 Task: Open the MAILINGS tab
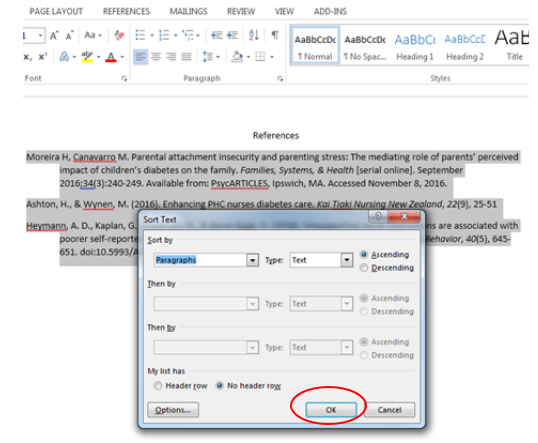pyautogui.click(x=188, y=11)
